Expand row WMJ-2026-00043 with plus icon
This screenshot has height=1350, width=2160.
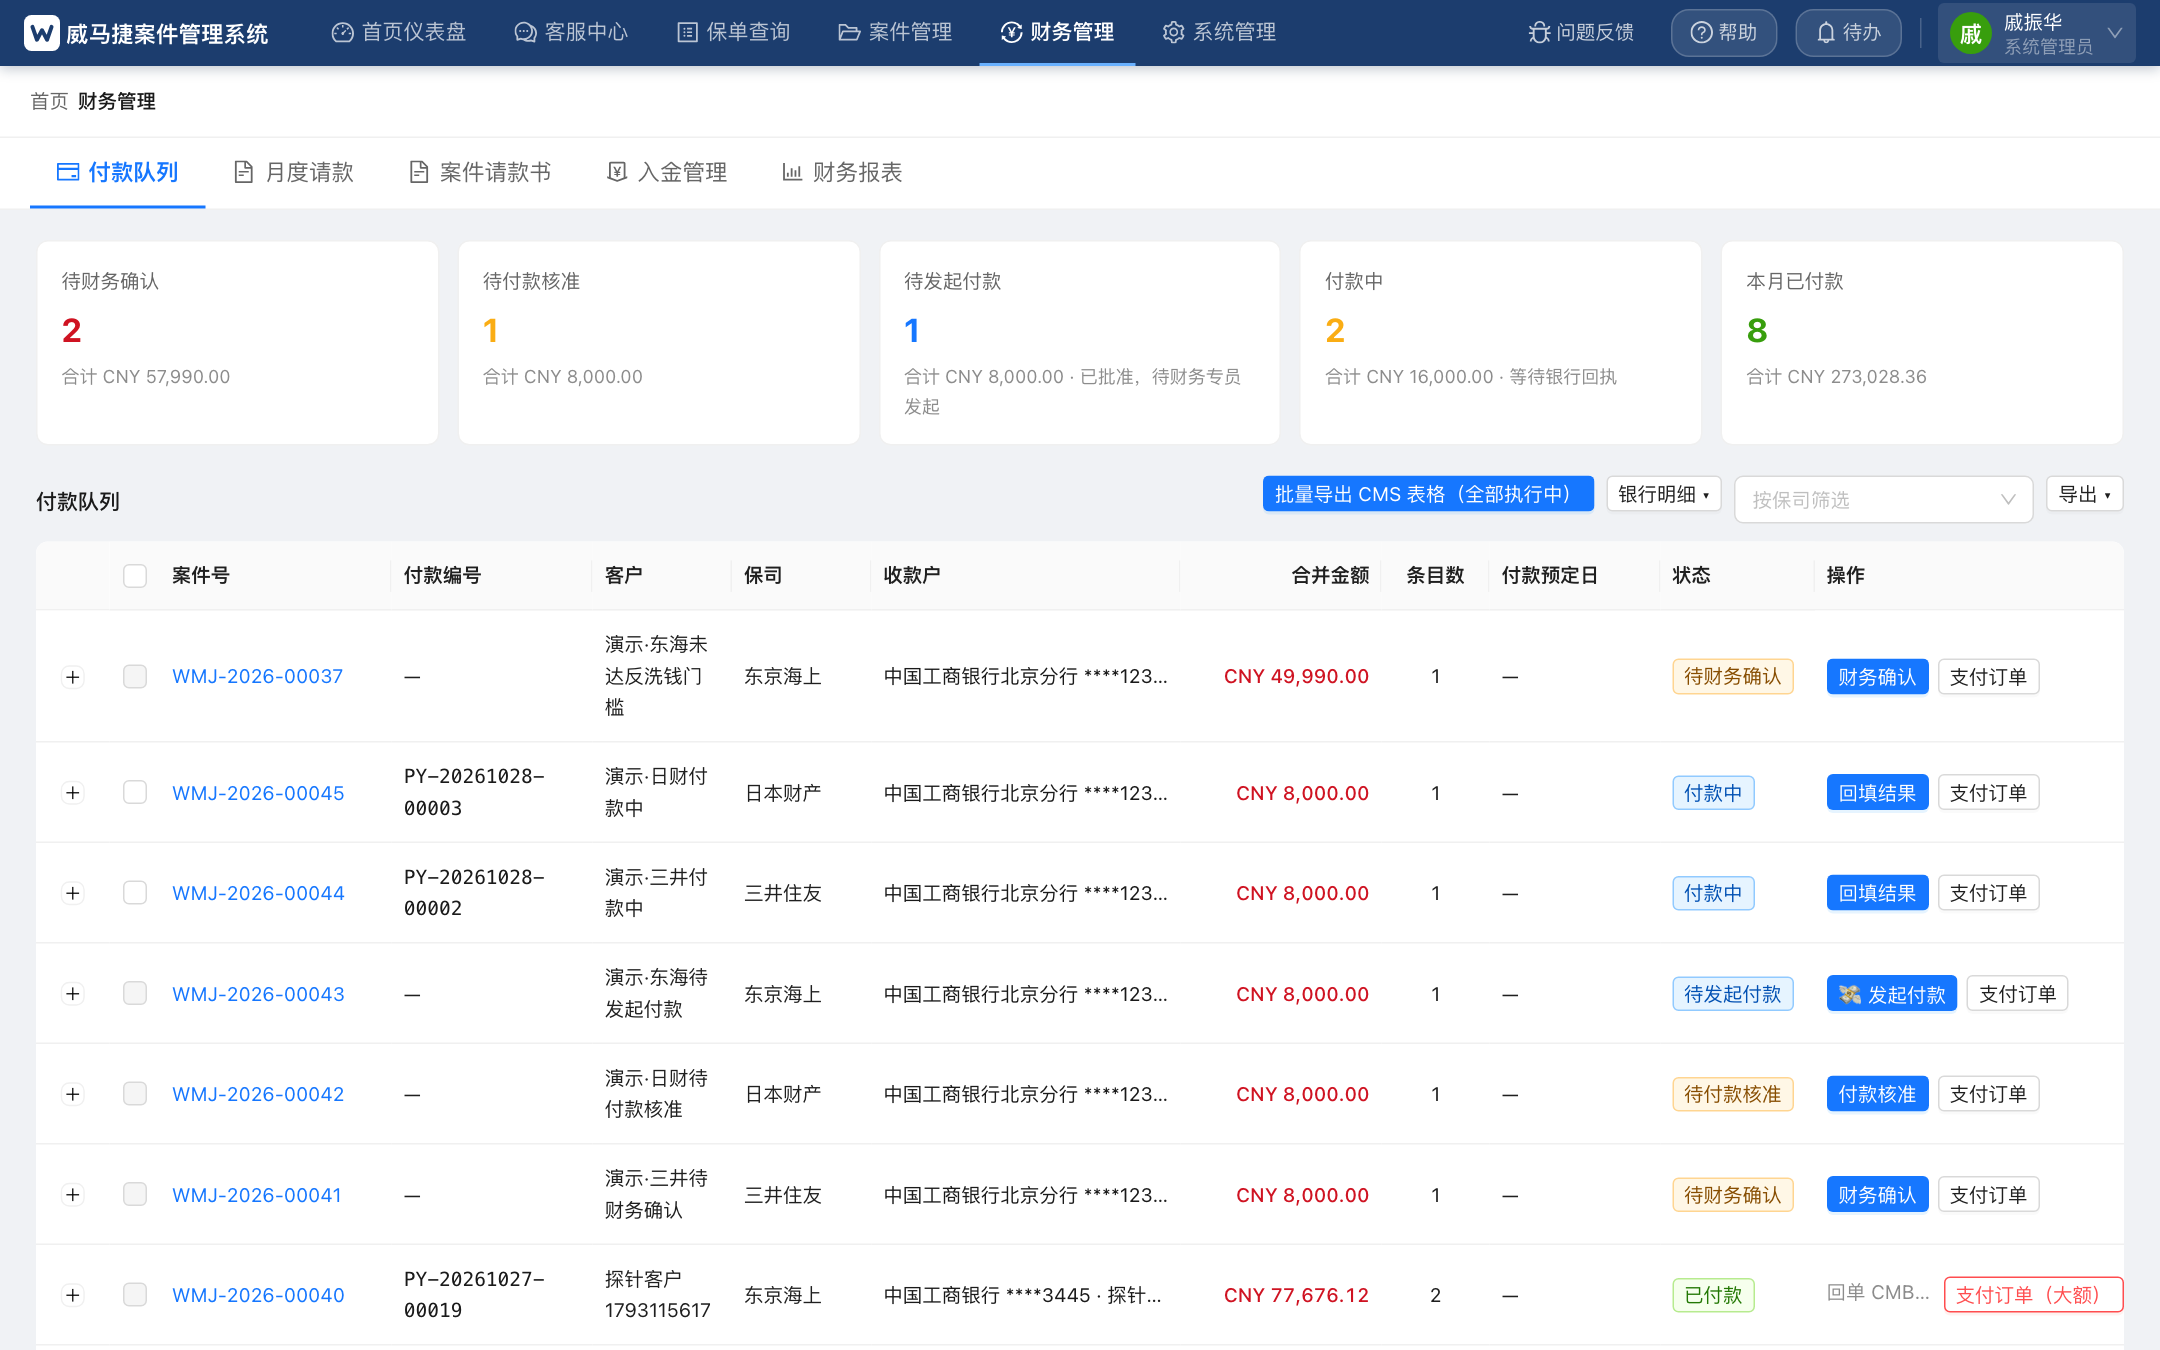click(x=73, y=994)
